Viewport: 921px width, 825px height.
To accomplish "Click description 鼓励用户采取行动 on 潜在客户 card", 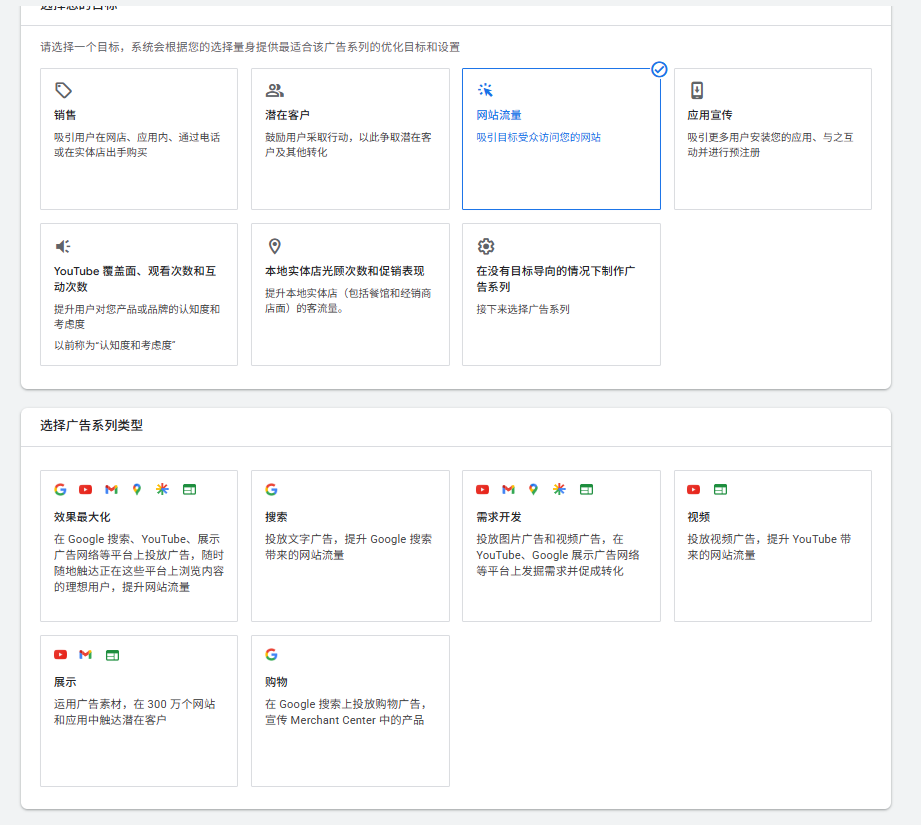I will (x=348, y=144).
